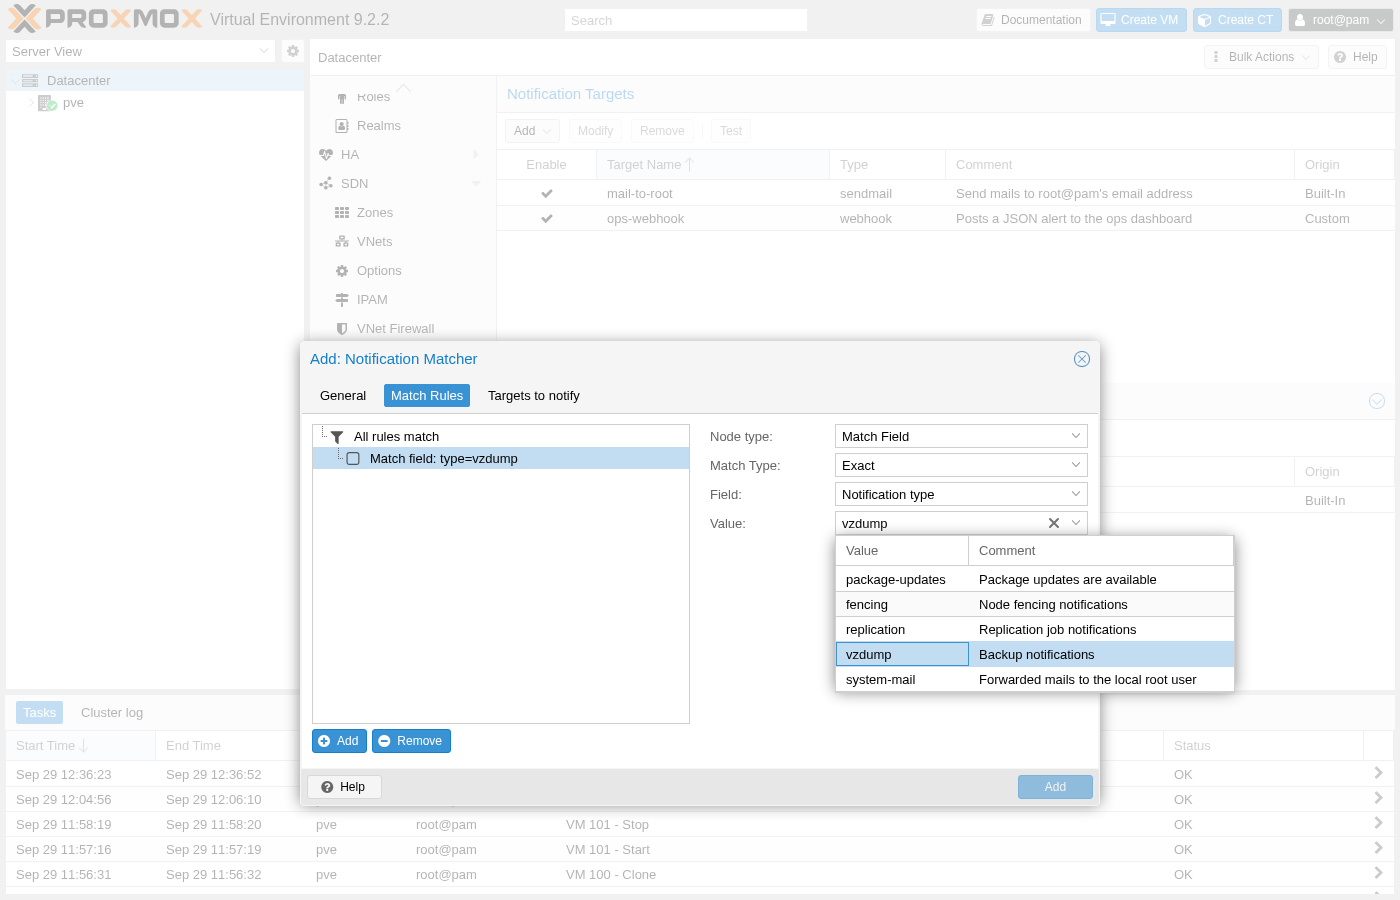Switch to the Match Rules tab
Image resolution: width=1400 pixels, height=900 pixels.
pos(427,396)
